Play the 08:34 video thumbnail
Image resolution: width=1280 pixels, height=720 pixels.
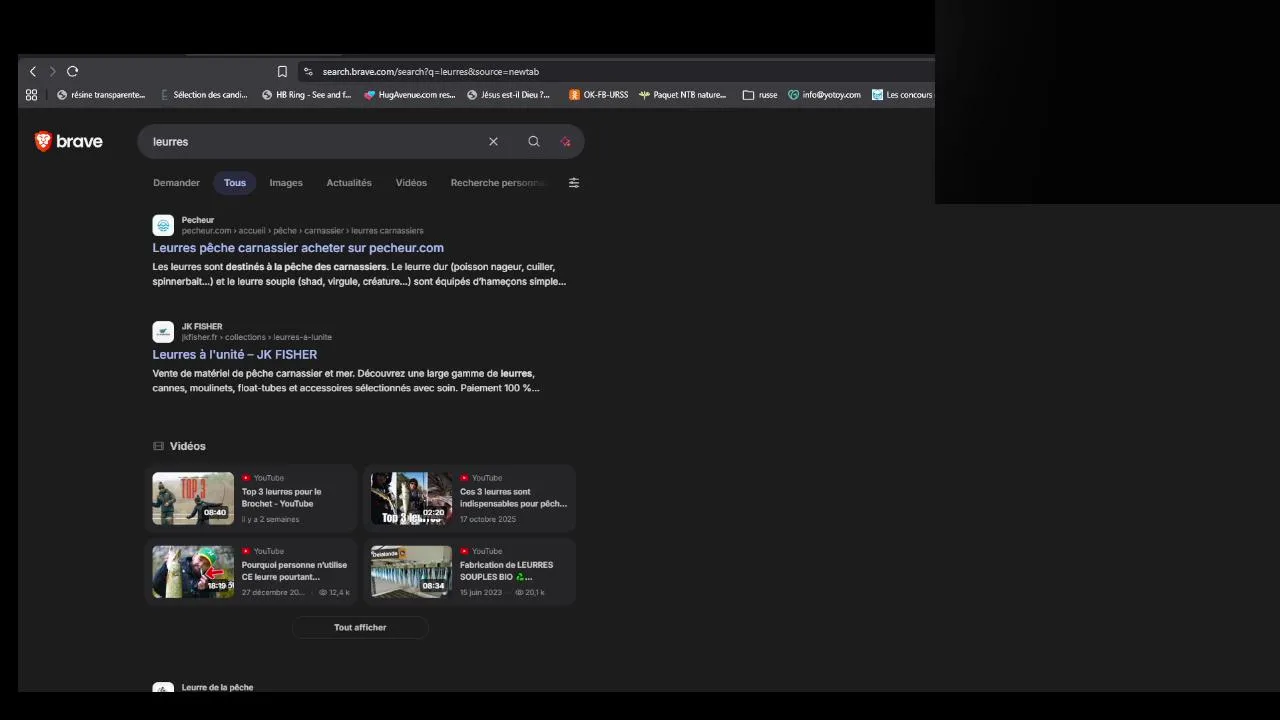coord(411,571)
